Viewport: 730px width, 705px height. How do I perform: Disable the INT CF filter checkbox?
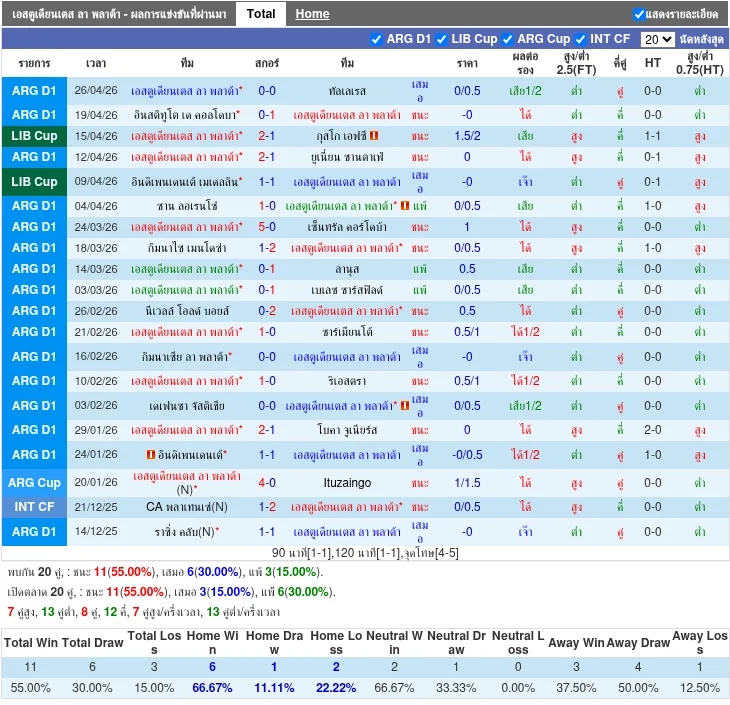tap(580, 39)
